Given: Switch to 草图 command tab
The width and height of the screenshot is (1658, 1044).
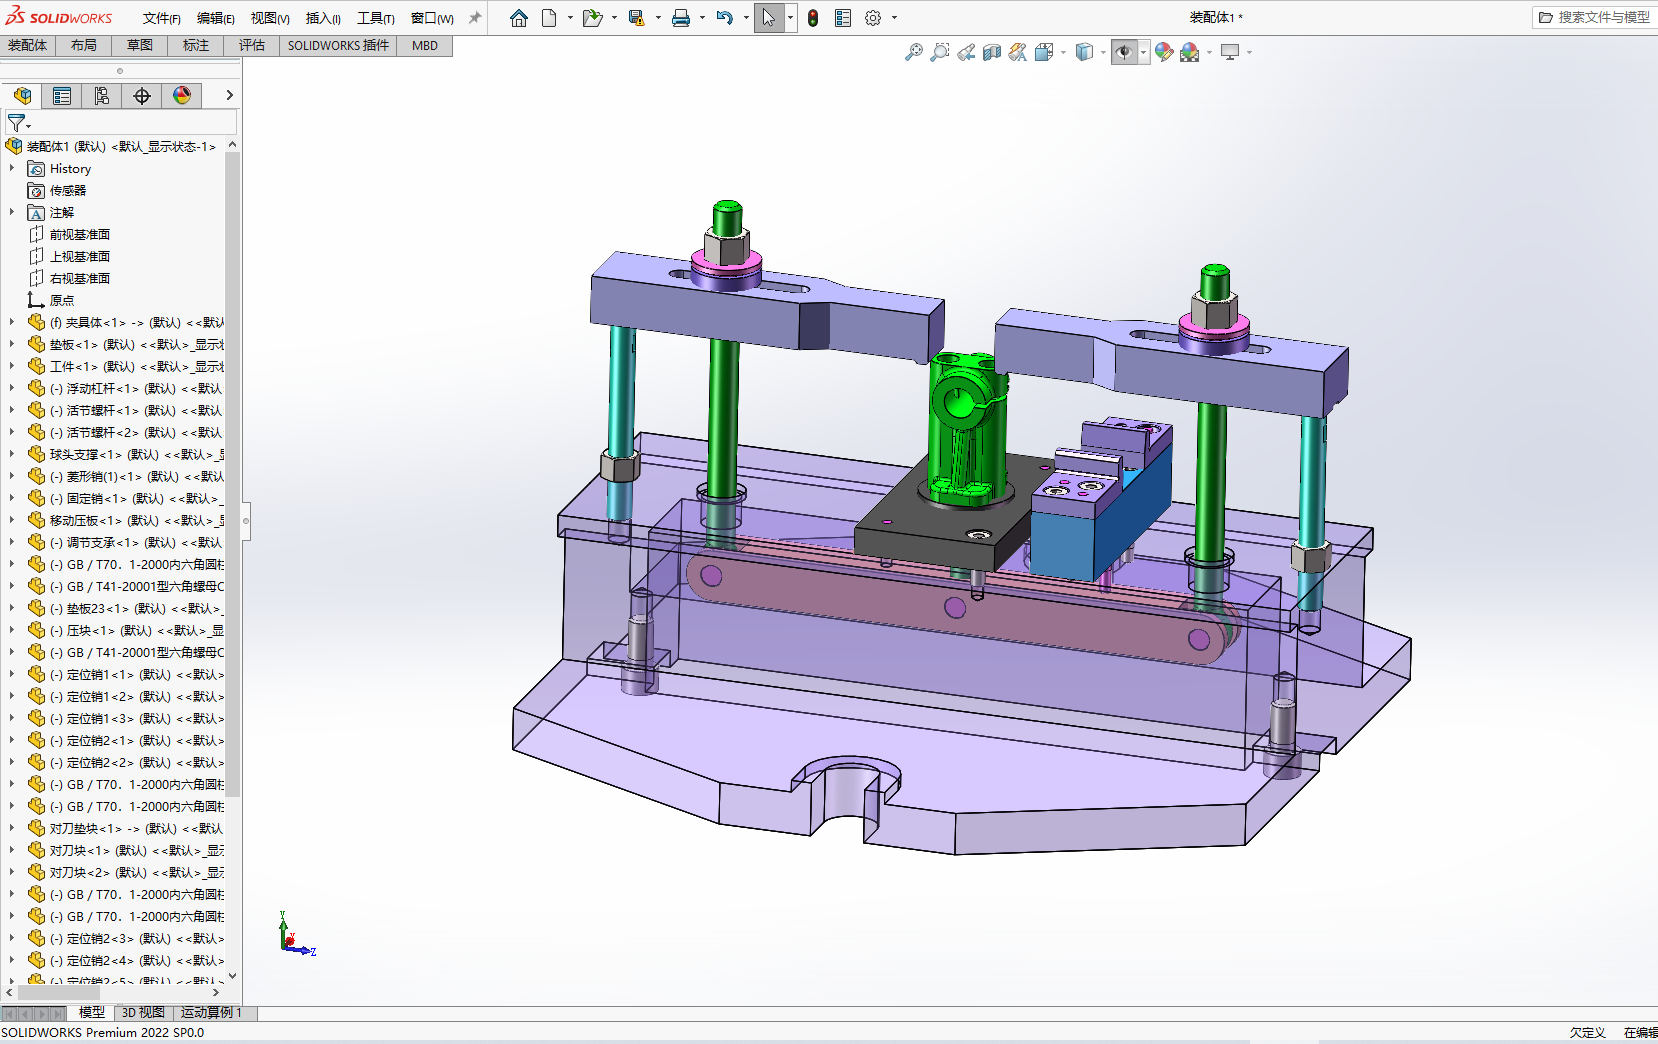Looking at the screenshot, I should [x=140, y=46].
